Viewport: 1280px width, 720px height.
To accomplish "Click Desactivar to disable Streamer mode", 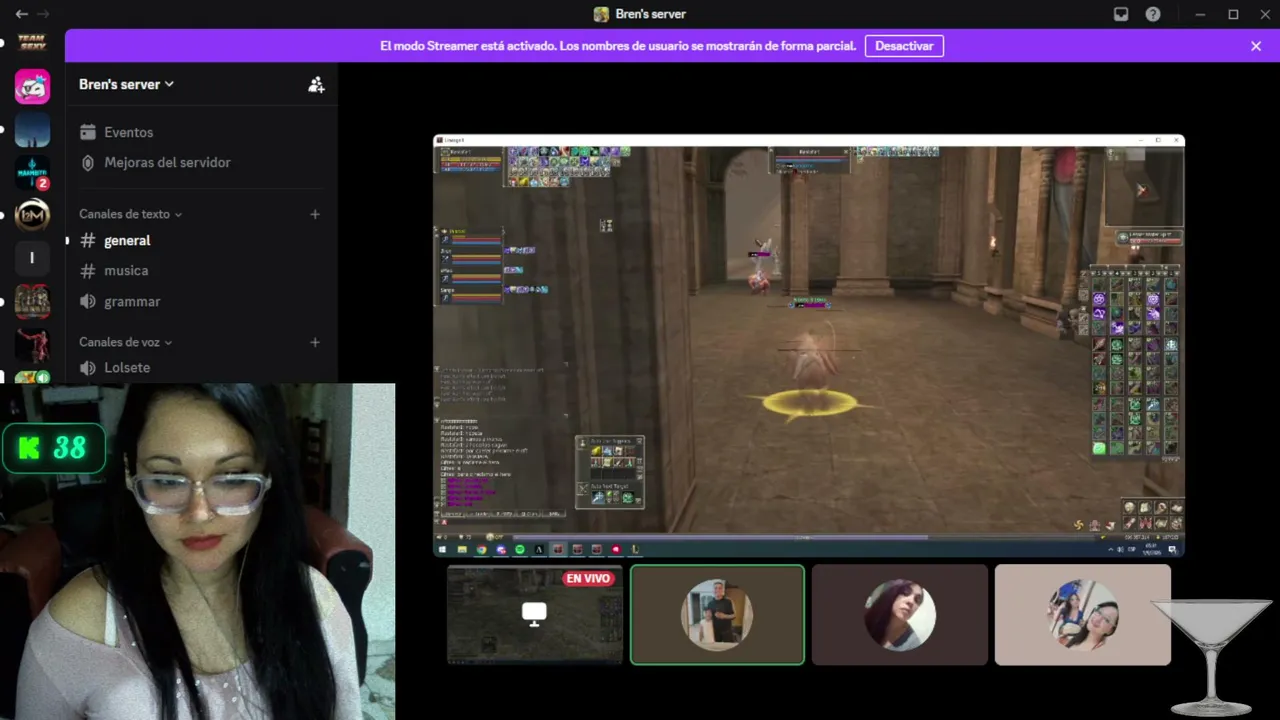I will (x=904, y=46).
